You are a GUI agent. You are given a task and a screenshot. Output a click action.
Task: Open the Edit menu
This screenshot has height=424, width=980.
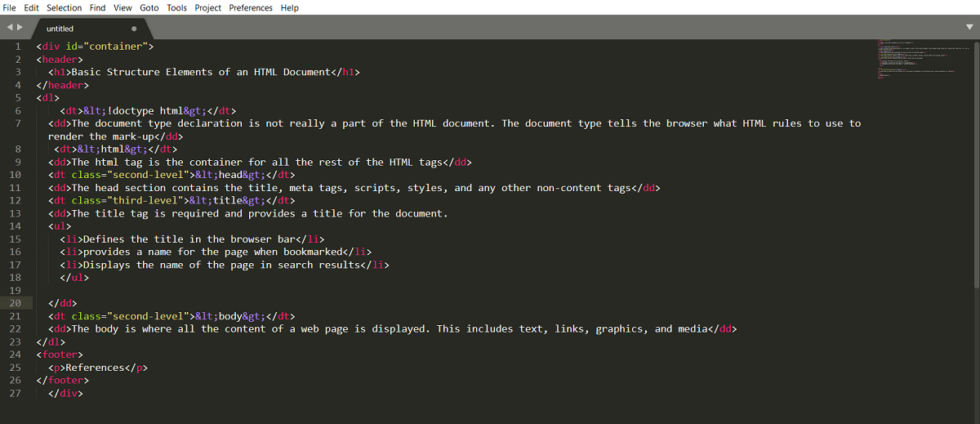pyautogui.click(x=31, y=8)
